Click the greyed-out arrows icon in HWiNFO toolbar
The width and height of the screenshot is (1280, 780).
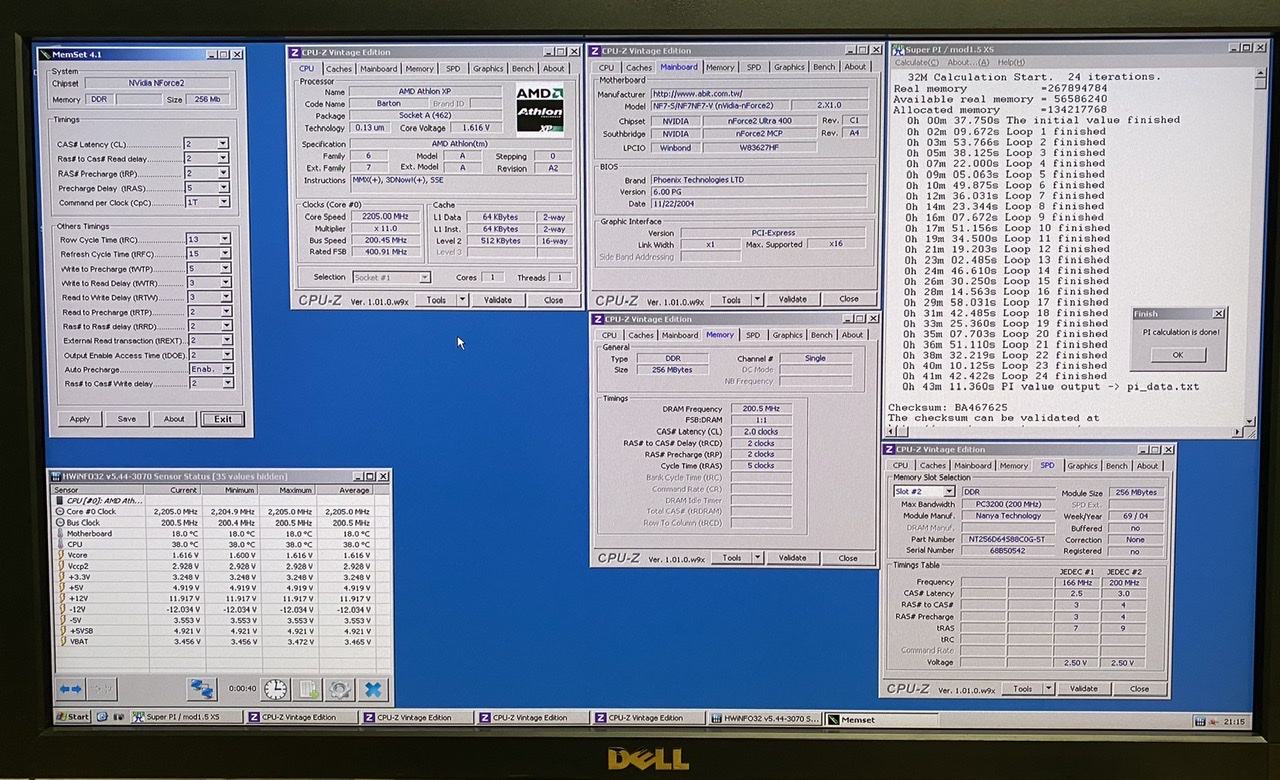pos(102,689)
